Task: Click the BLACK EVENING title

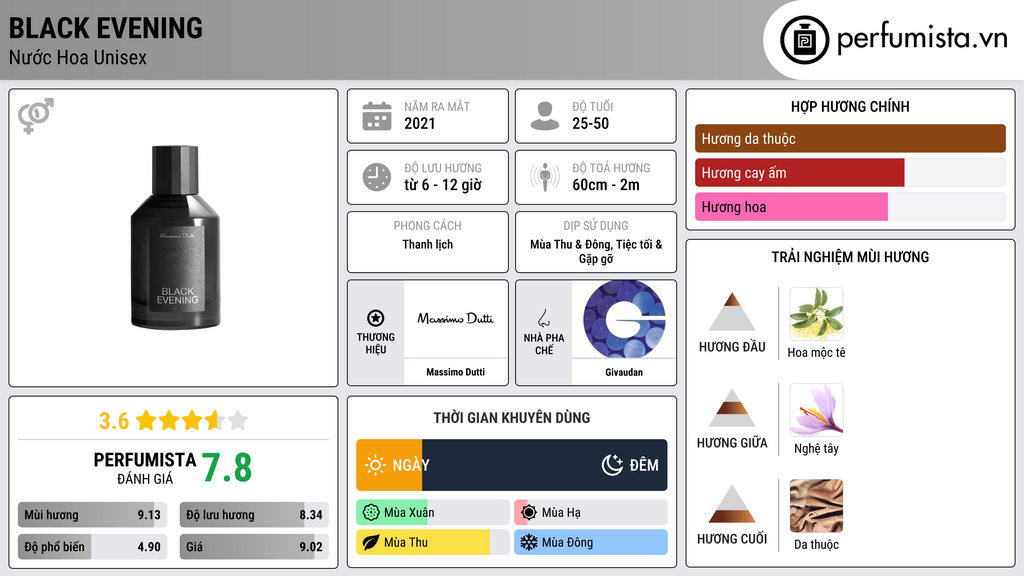Action: [x=106, y=28]
